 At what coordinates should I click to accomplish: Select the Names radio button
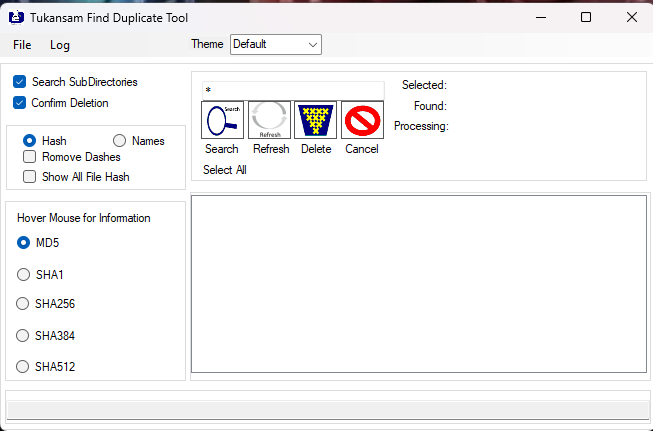(120, 141)
